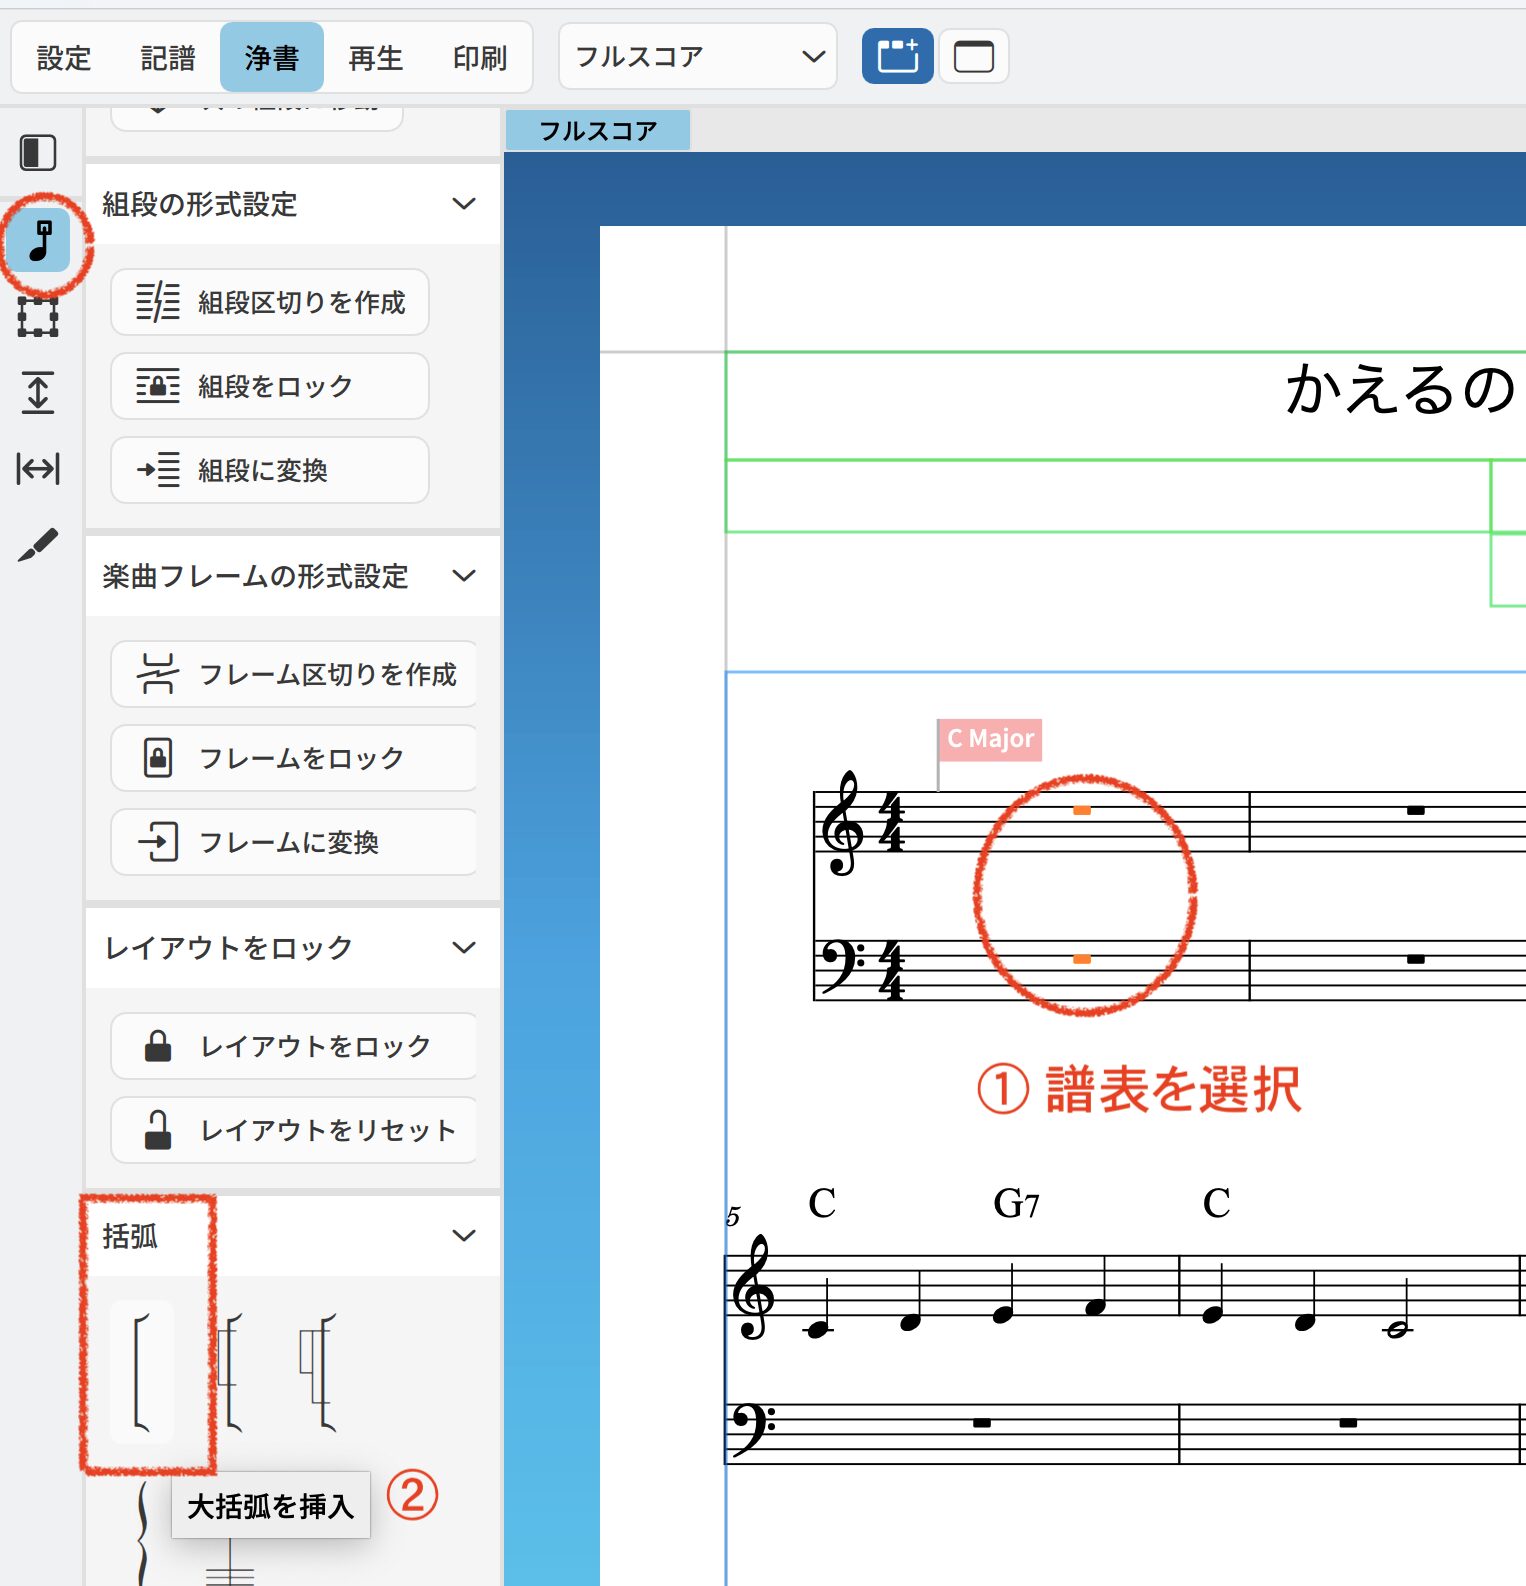Open the フルスコア layout dropdown
1526x1586 pixels.
point(697,56)
